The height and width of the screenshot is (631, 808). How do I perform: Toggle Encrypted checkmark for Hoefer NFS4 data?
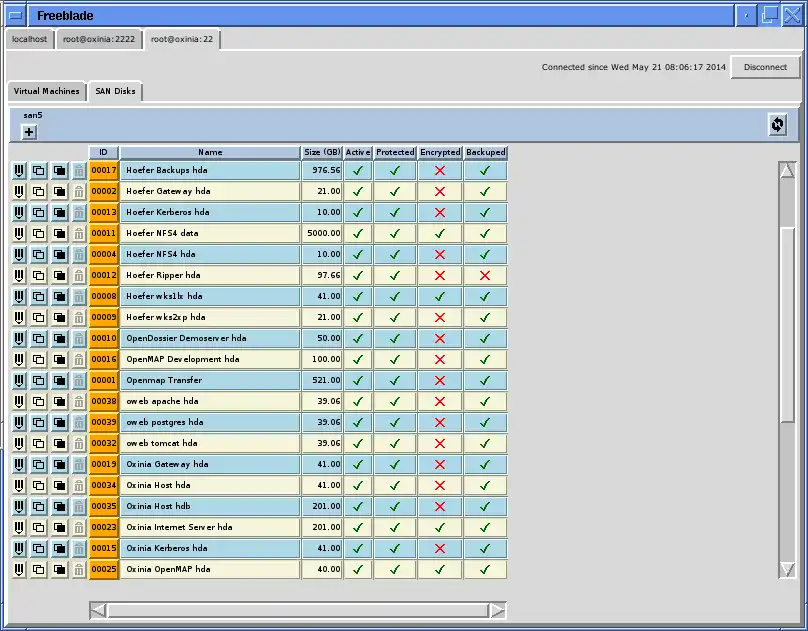click(440, 234)
